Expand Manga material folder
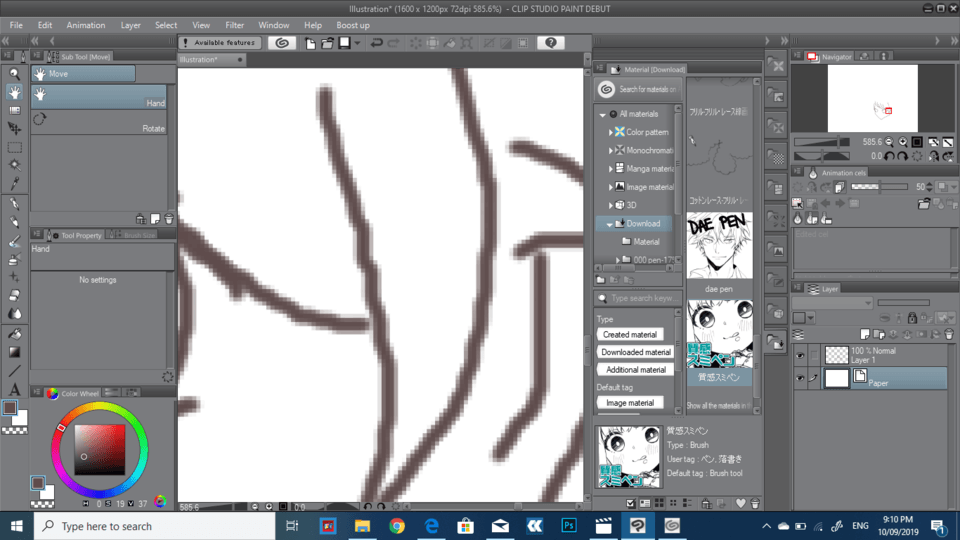 (610, 169)
